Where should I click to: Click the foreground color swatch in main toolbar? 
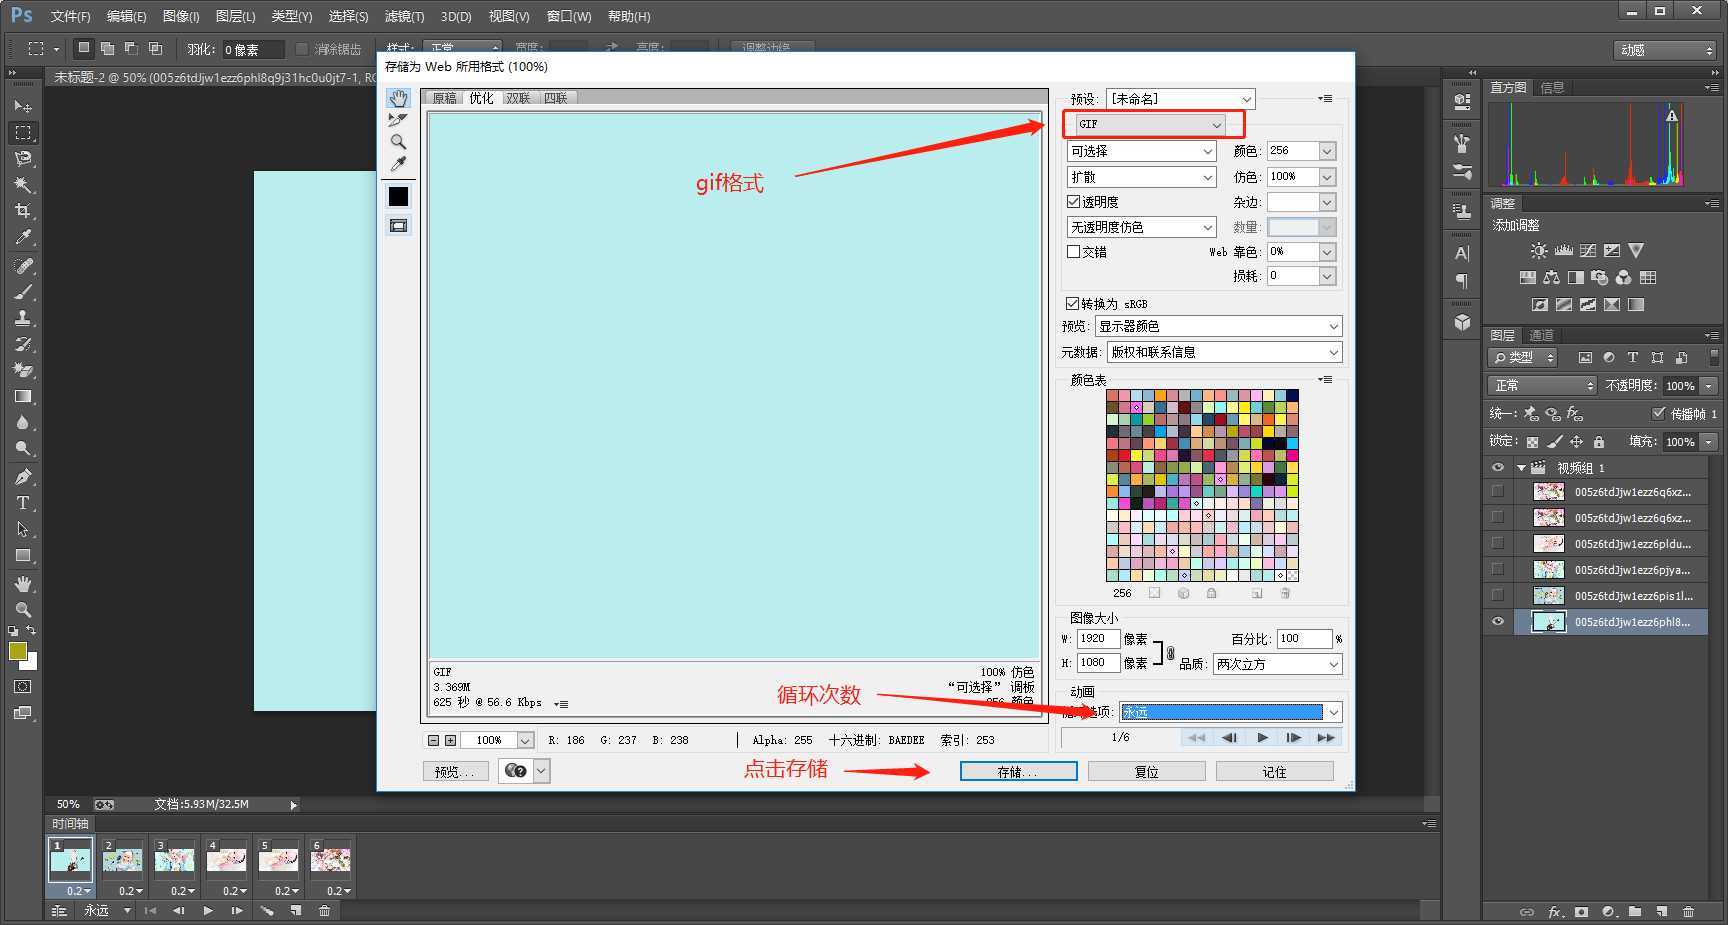click(x=17, y=651)
